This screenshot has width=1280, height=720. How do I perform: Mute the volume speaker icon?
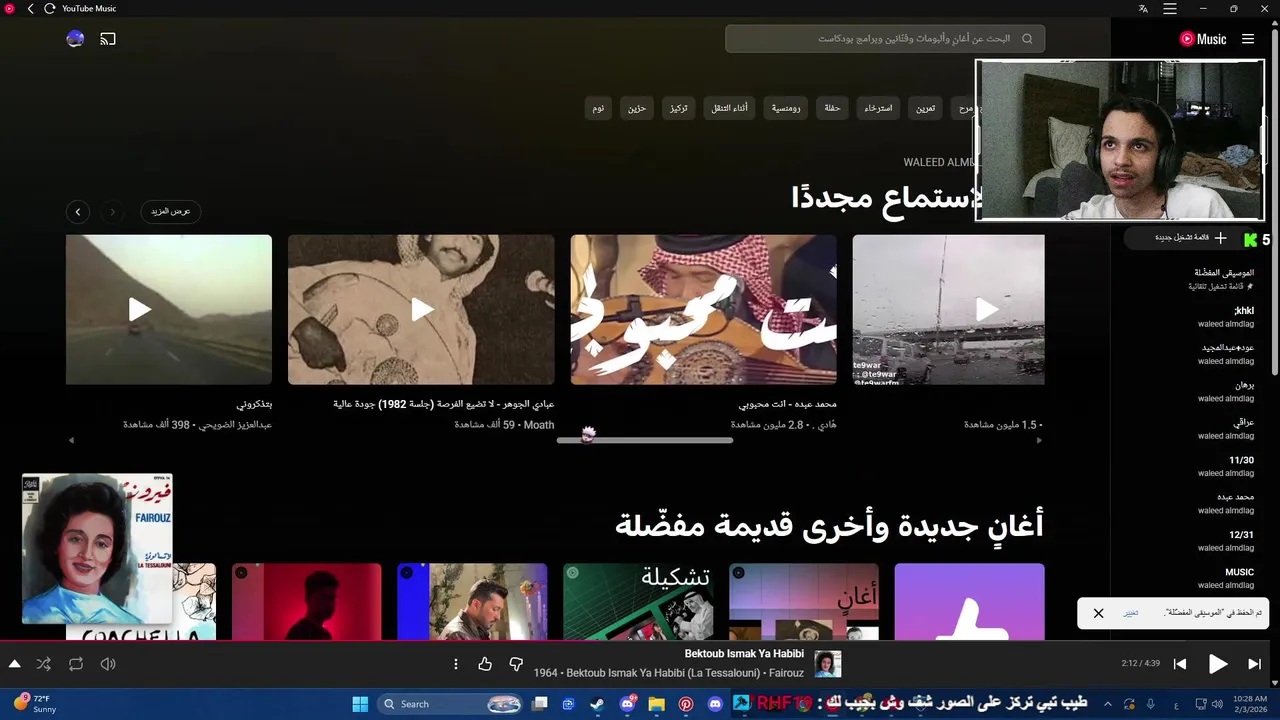coord(108,664)
